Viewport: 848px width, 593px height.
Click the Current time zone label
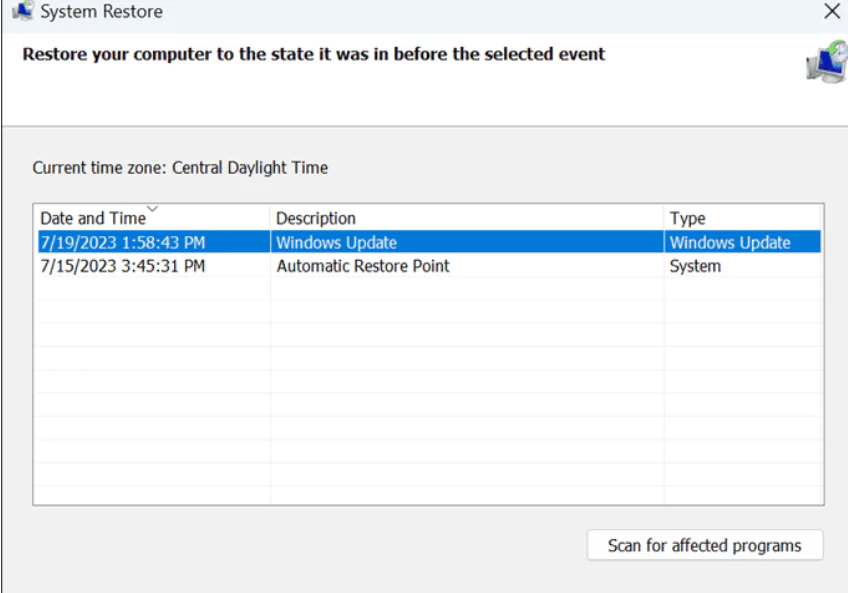click(180, 167)
